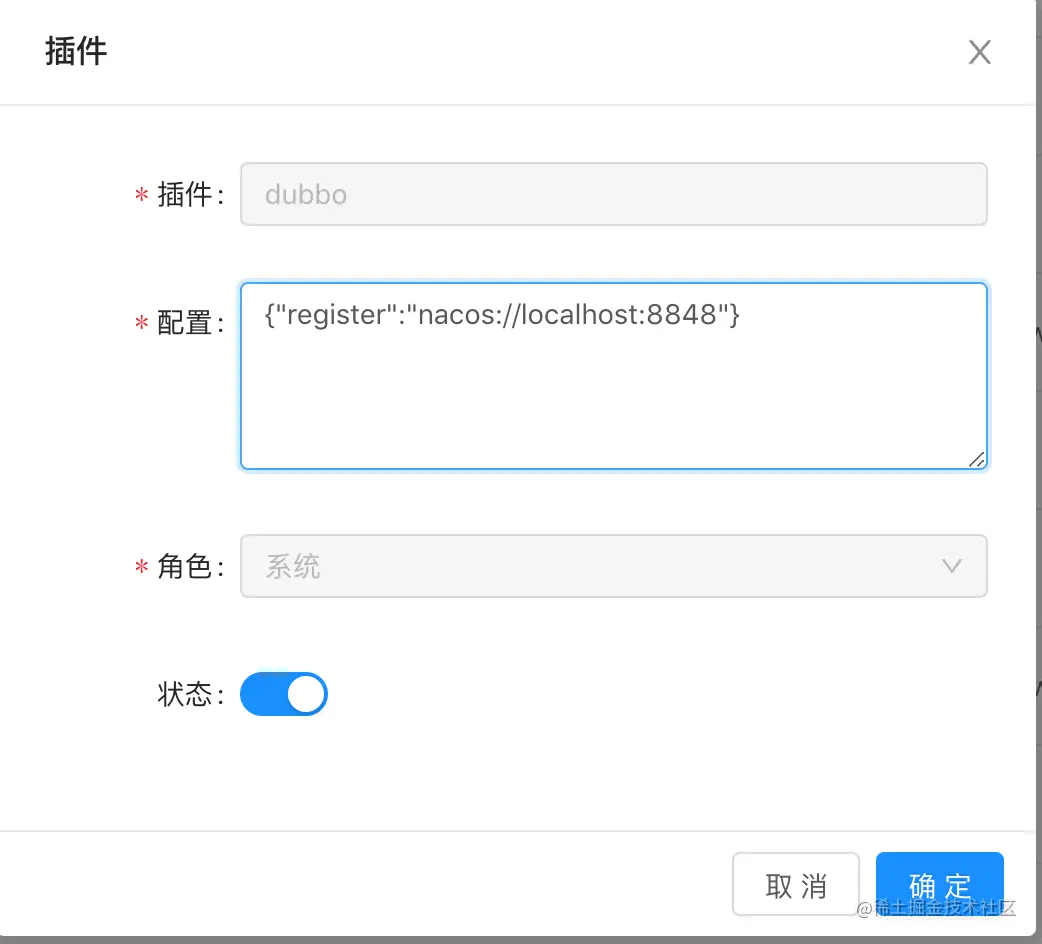The image size is (1042, 944).
Task: Click the 角色 combo box field
Action: (613, 566)
